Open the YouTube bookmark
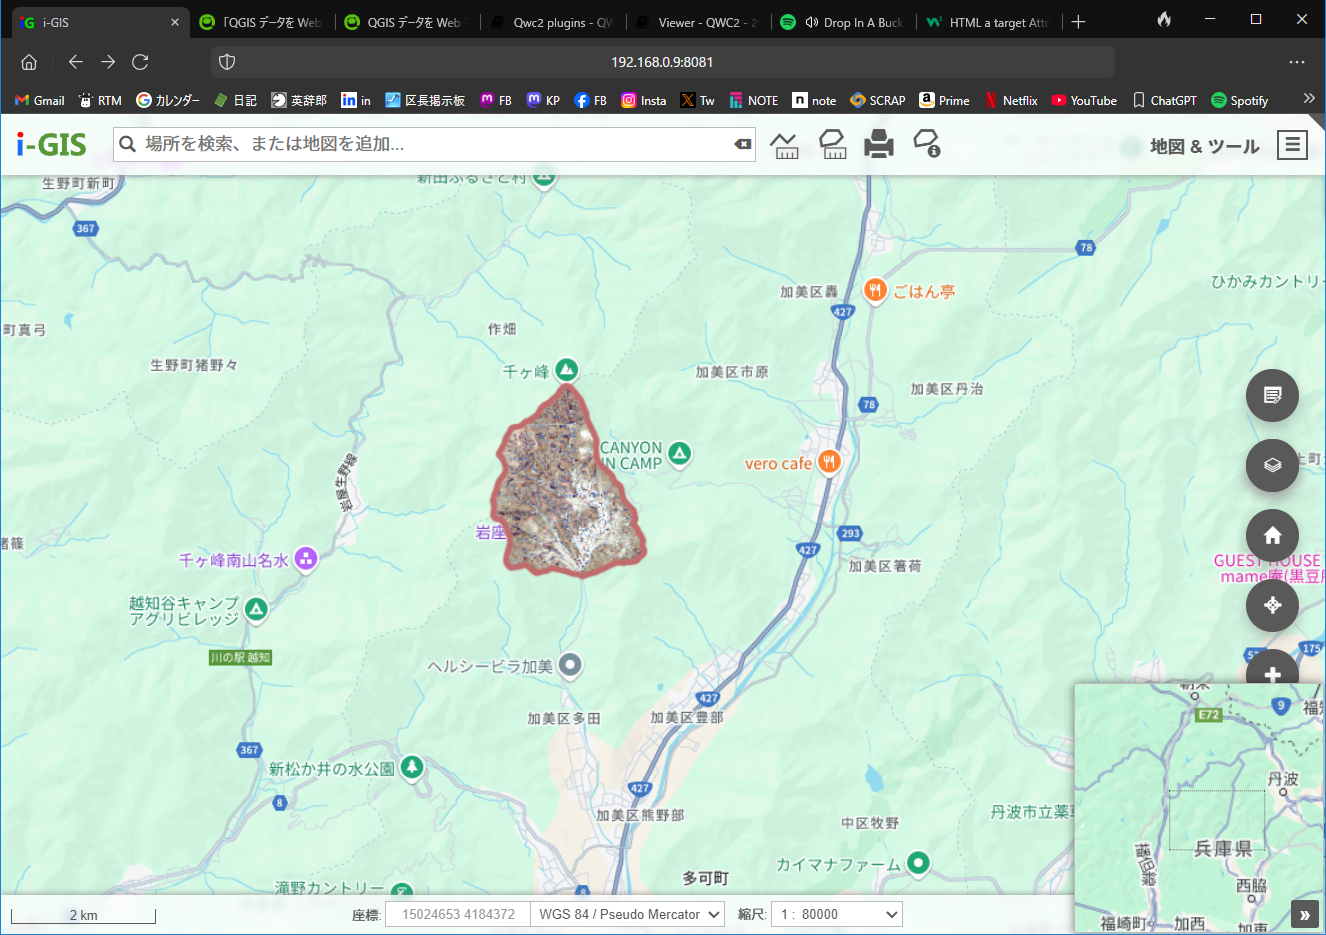The height and width of the screenshot is (935, 1326). (1084, 100)
